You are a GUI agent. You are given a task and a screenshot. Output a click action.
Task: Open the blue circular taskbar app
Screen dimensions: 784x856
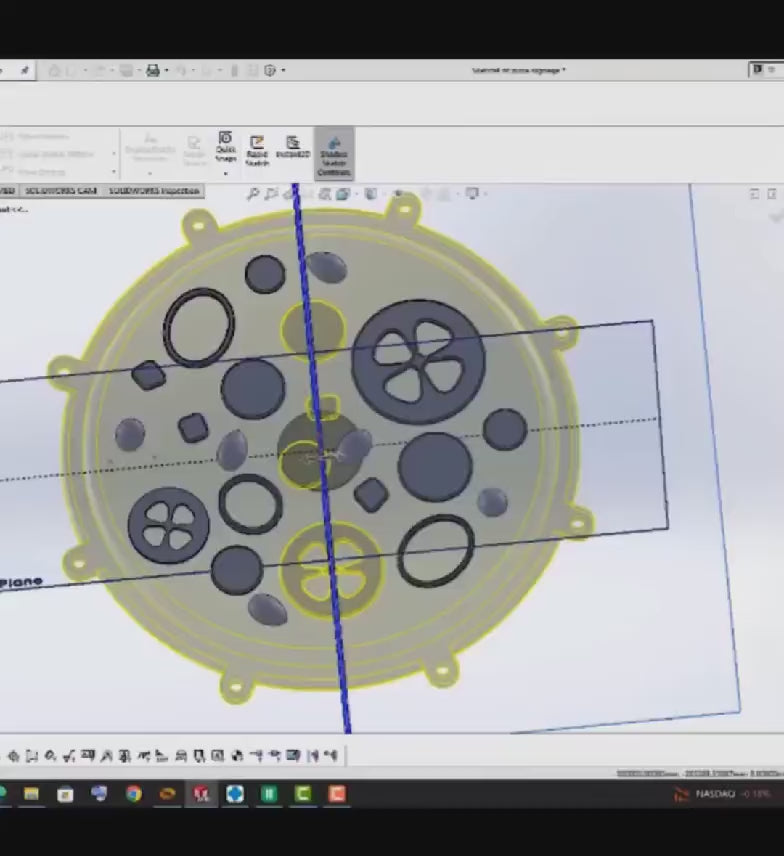235,794
